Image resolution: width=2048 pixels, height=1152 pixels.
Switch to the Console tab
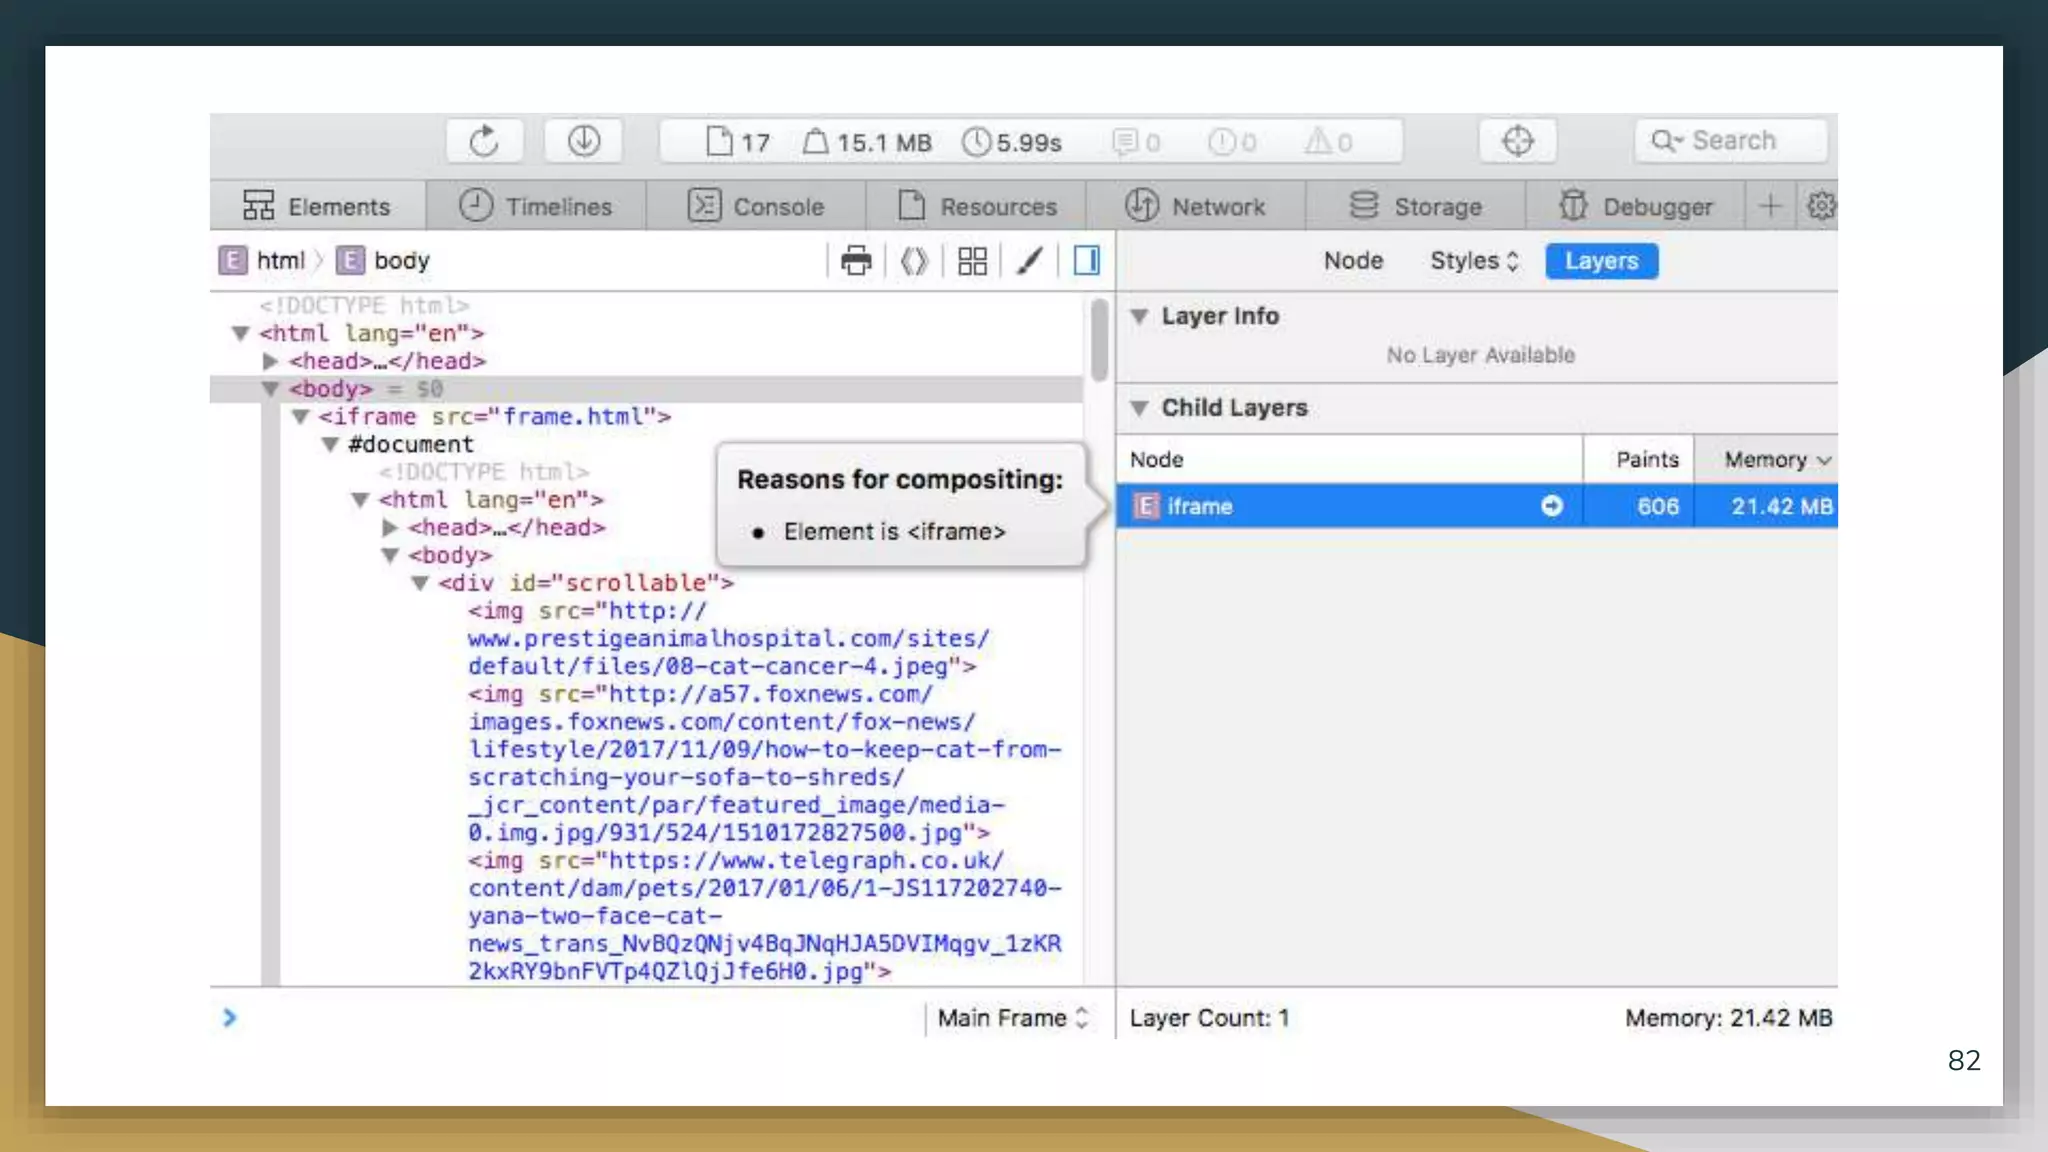point(757,206)
